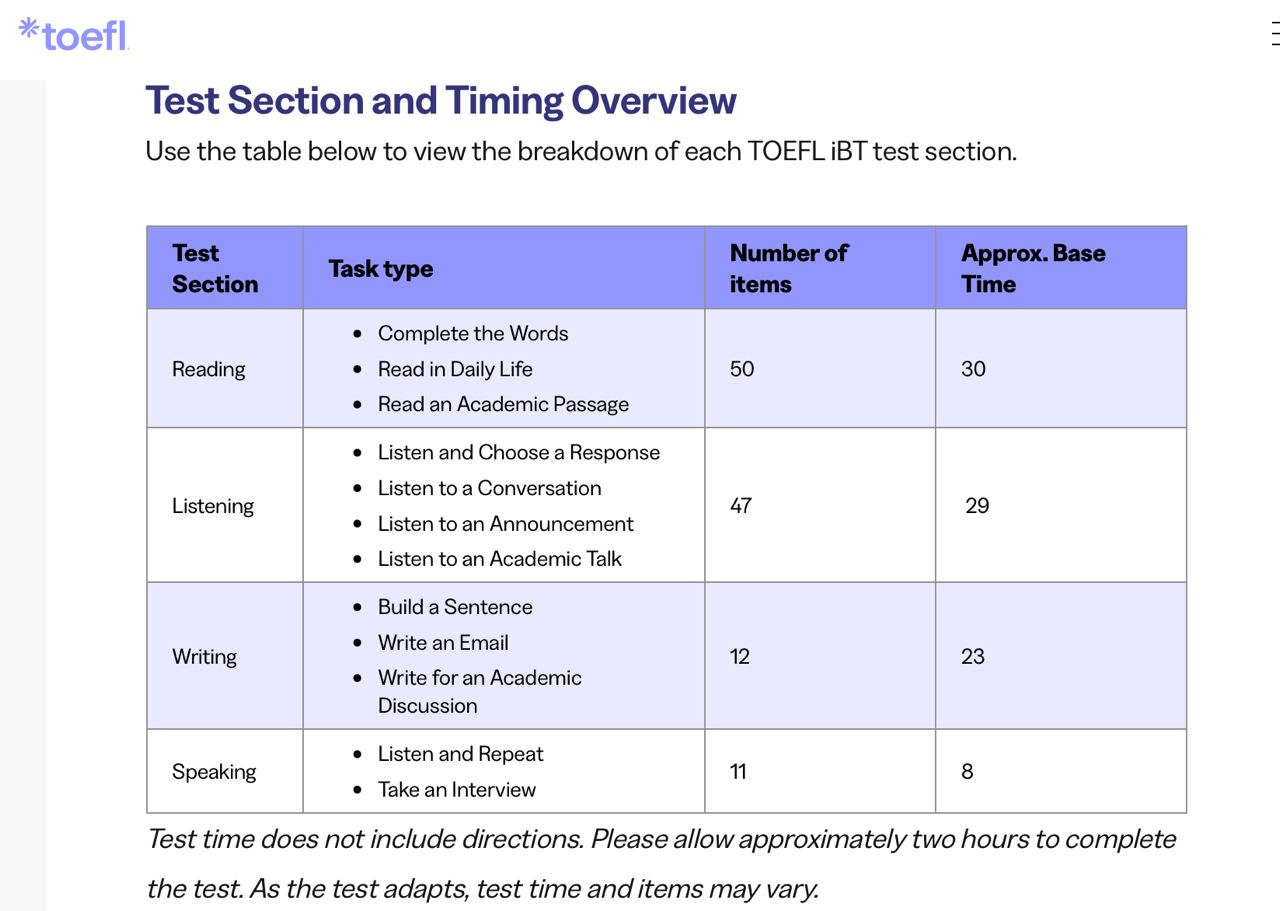Click the Reading row label
This screenshot has width=1280, height=911.
coord(208,369)
